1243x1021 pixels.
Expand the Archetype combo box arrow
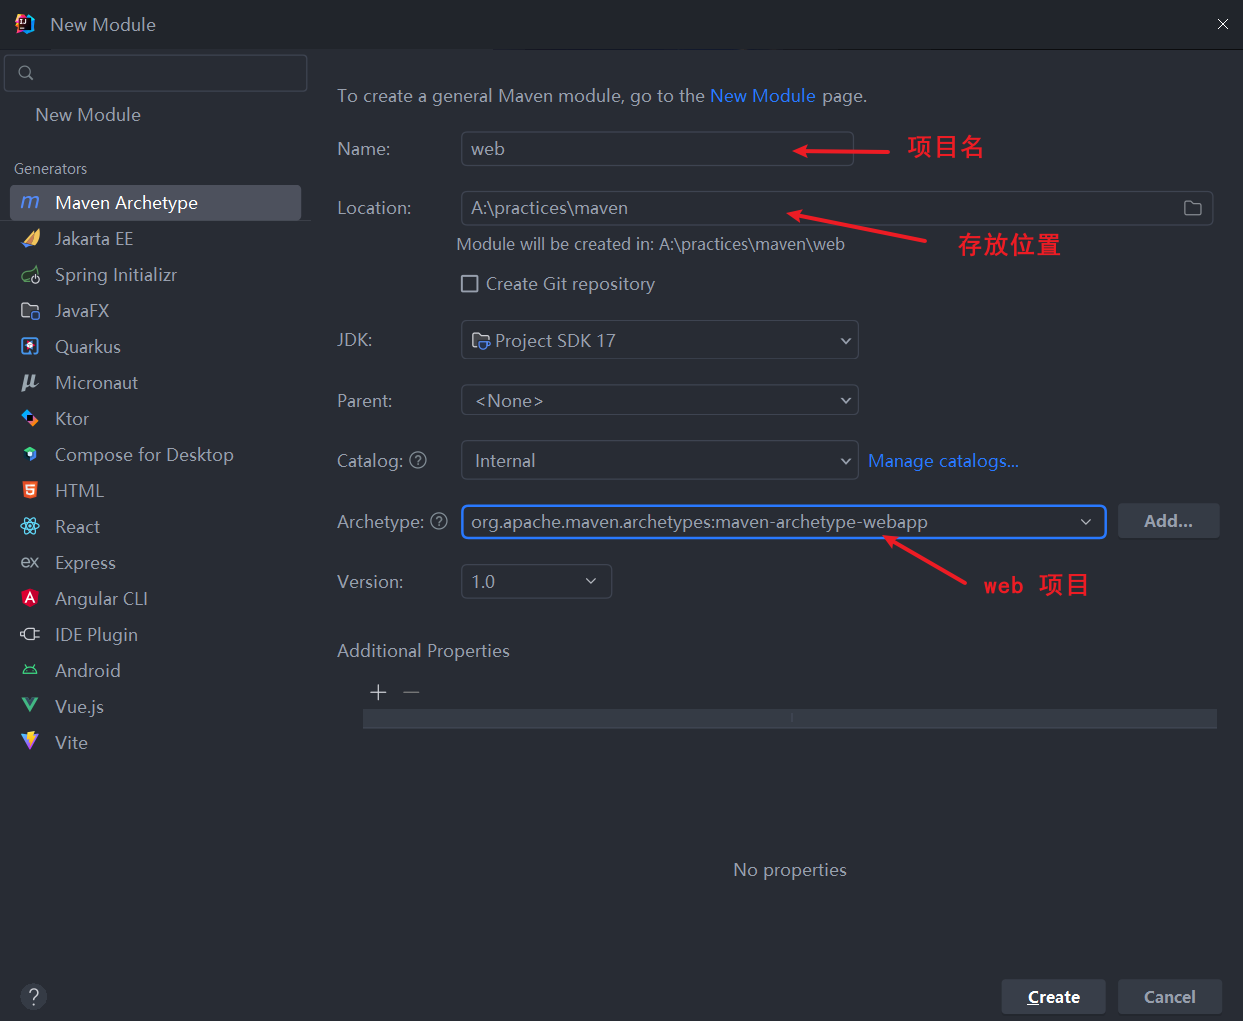[1086, 522]
